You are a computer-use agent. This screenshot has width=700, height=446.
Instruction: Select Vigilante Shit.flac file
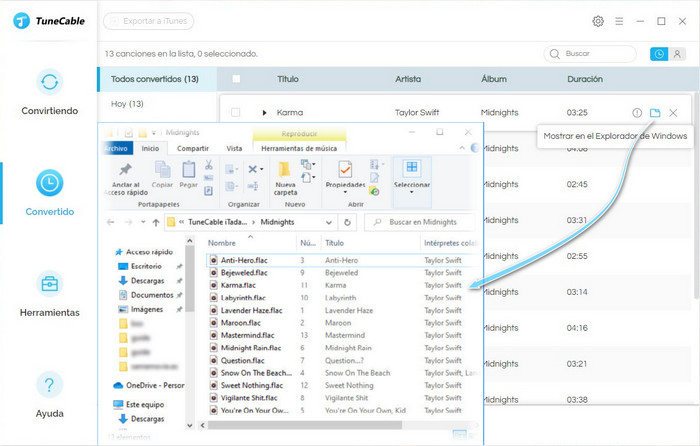point(249,398)
